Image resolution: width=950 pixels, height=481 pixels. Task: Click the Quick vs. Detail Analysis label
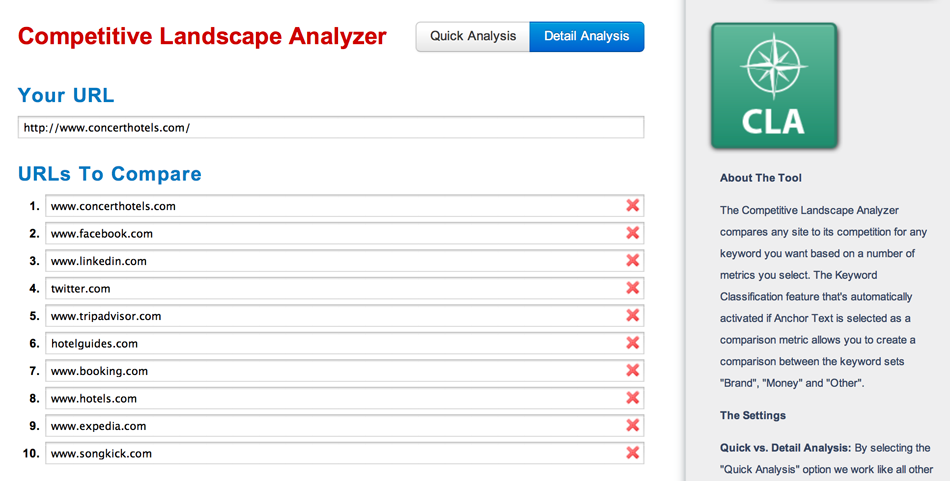click(785, 448)
